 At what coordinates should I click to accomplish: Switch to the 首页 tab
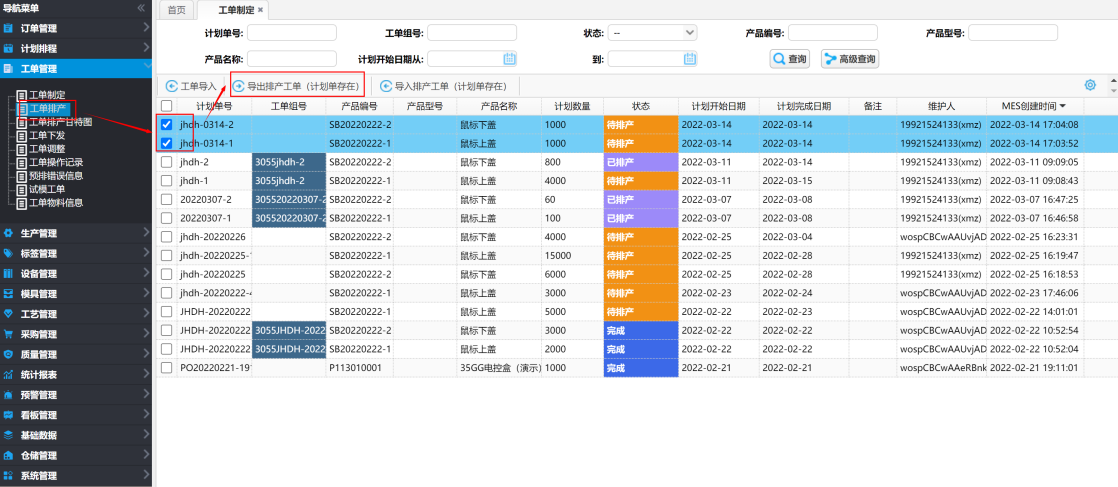click(176, 10)
